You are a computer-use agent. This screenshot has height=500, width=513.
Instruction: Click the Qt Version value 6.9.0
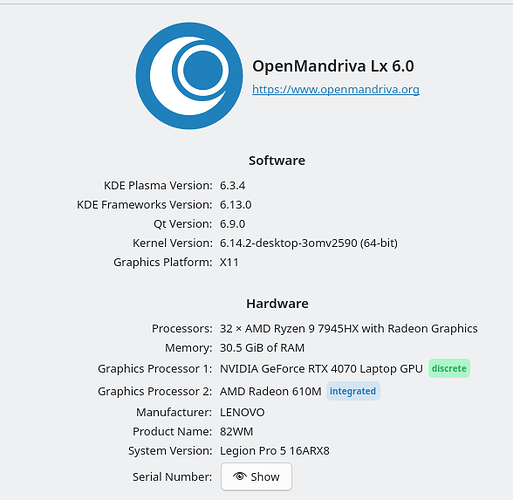coord(232,224)
